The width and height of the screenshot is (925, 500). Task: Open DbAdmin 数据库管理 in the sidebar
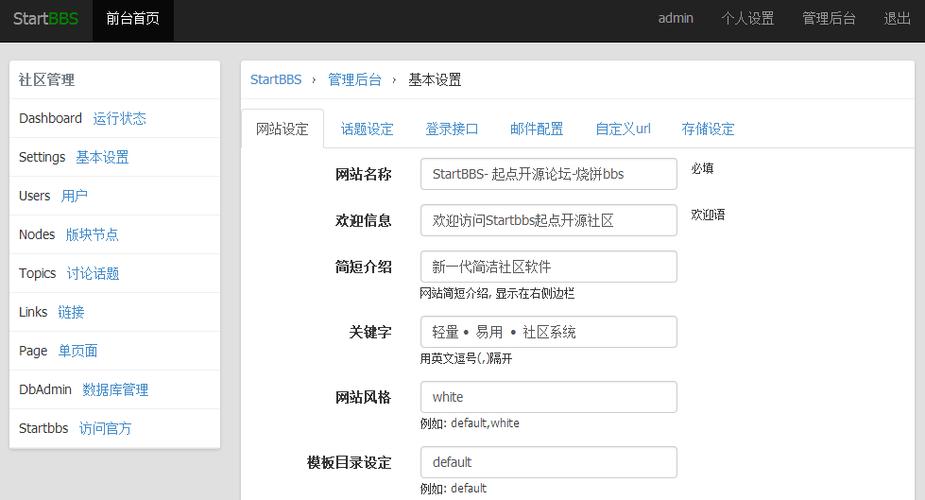(115, 390)
